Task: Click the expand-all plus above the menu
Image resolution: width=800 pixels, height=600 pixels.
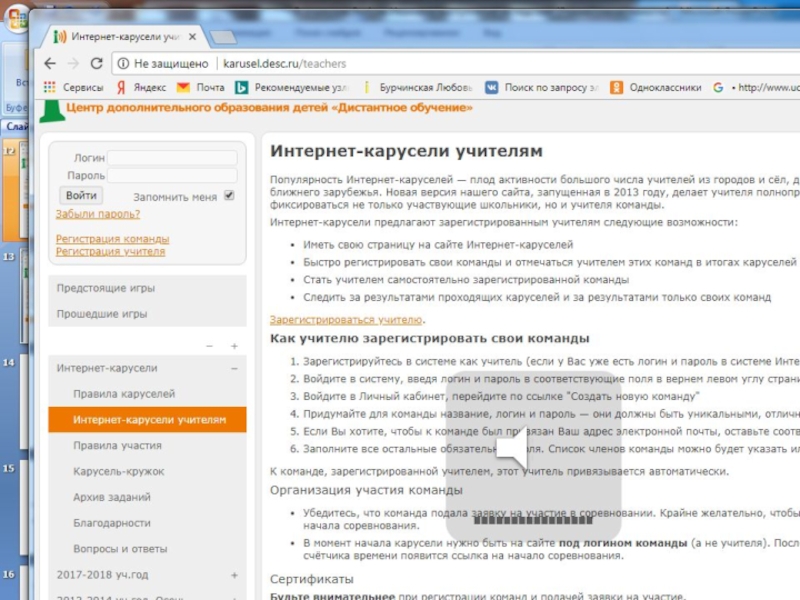Action: point(234,346)
